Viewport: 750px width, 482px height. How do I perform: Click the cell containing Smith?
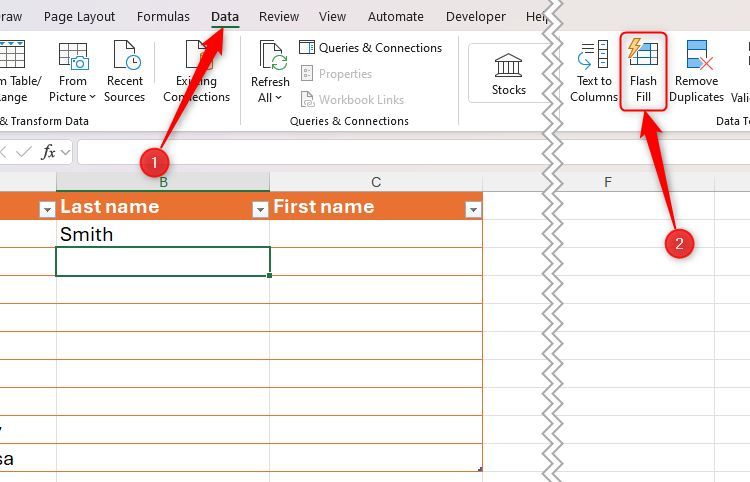[163, 234]
